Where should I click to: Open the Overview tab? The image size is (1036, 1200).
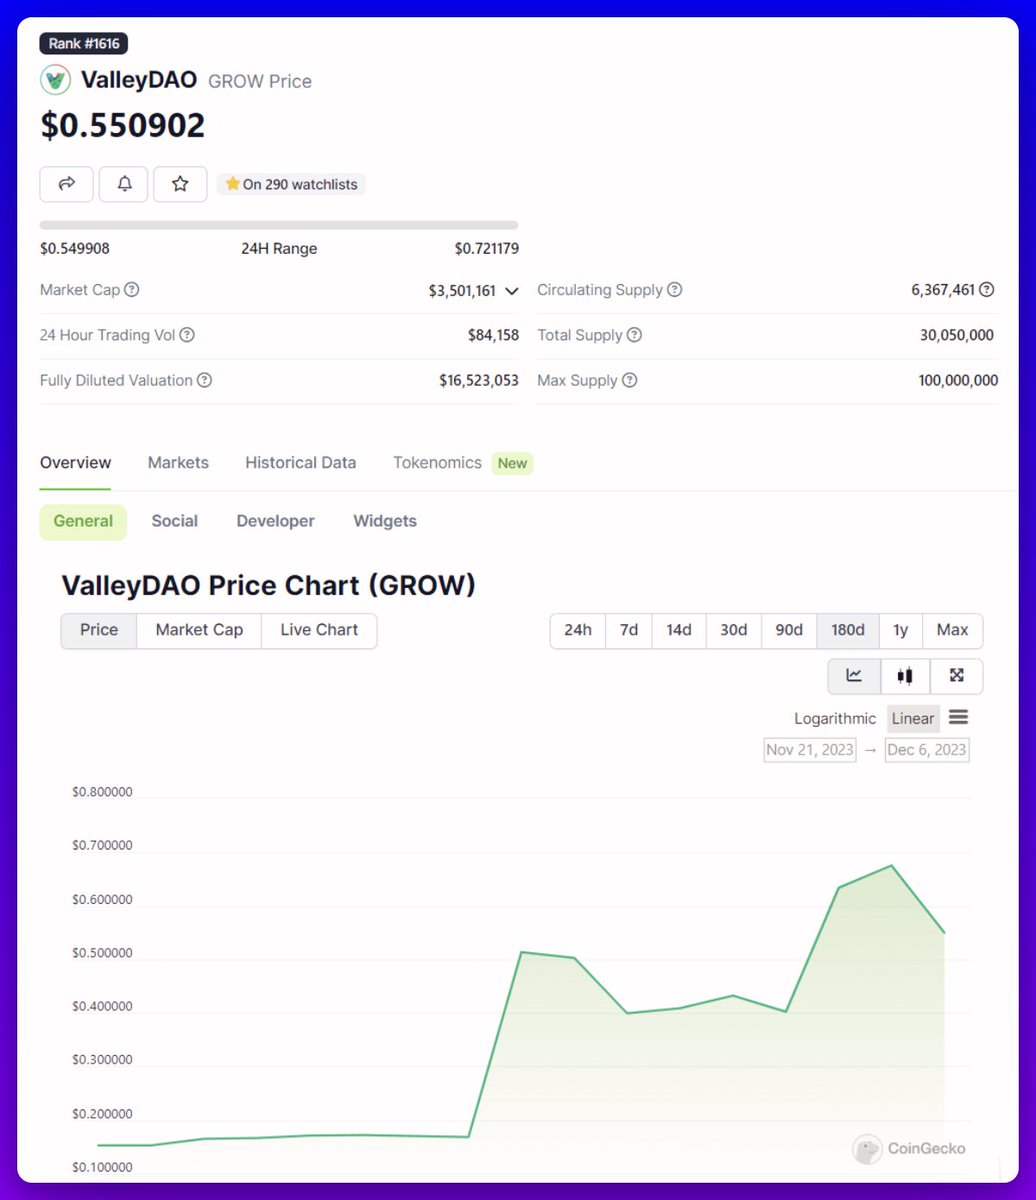coord(75,463)
